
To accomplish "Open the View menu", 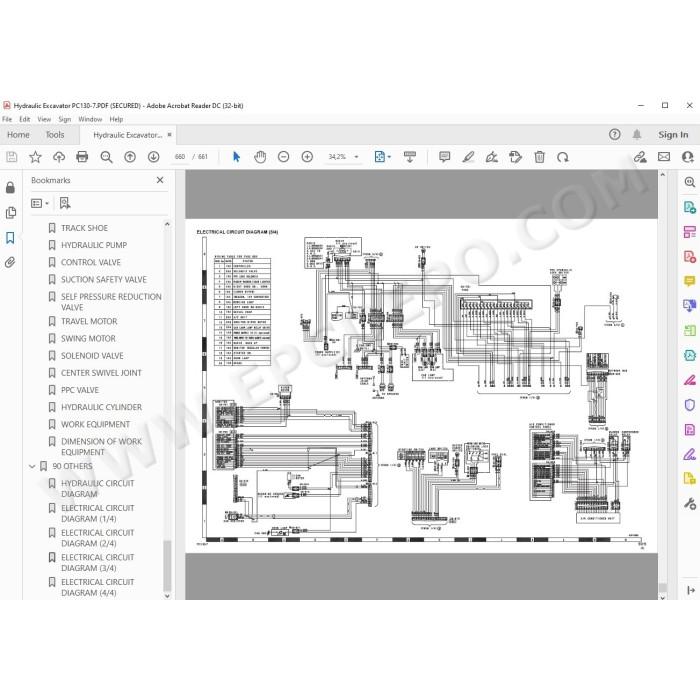I will click(44, 120).
